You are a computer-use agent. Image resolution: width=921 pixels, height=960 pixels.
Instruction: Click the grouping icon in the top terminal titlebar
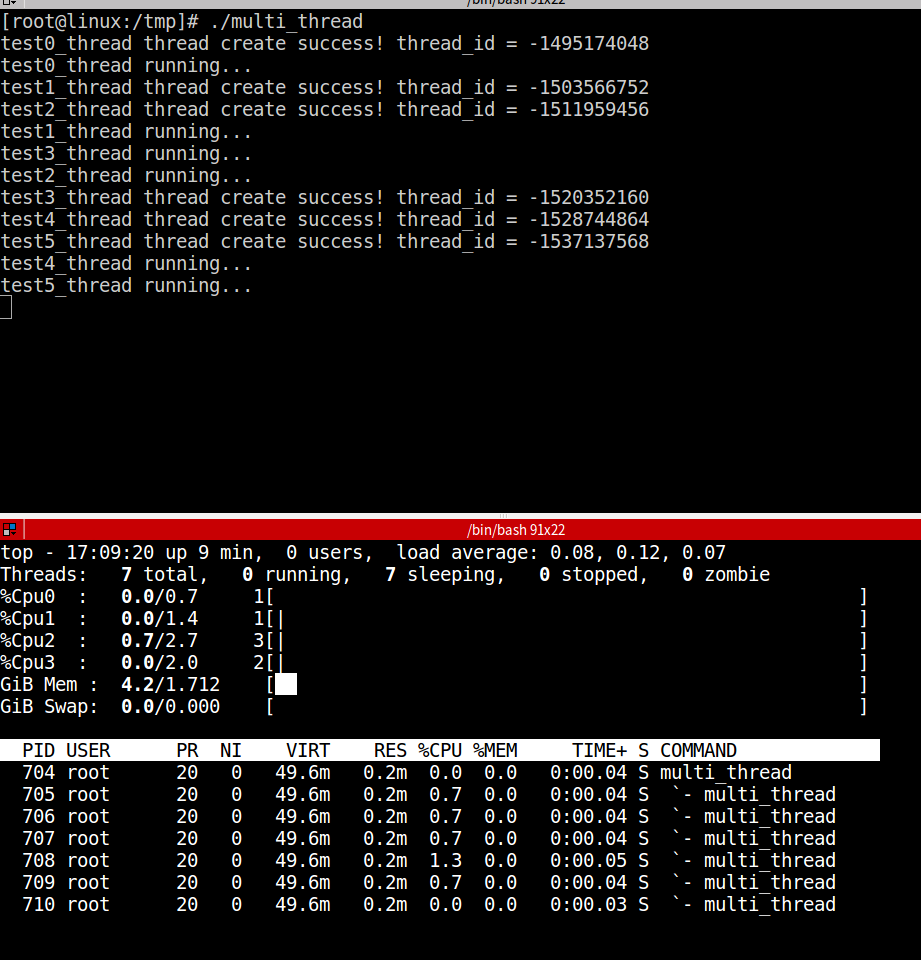coord(9,3)
